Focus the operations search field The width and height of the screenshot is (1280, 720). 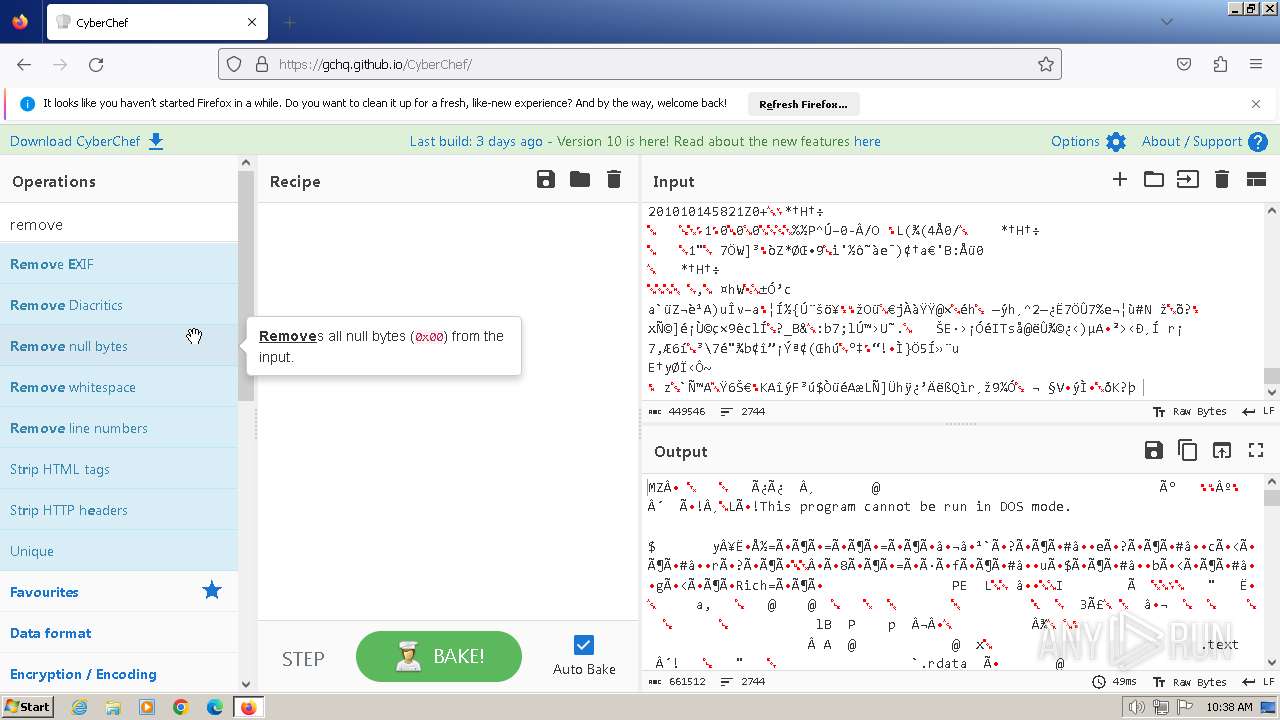pyautogui.click(x=119, y=224)
